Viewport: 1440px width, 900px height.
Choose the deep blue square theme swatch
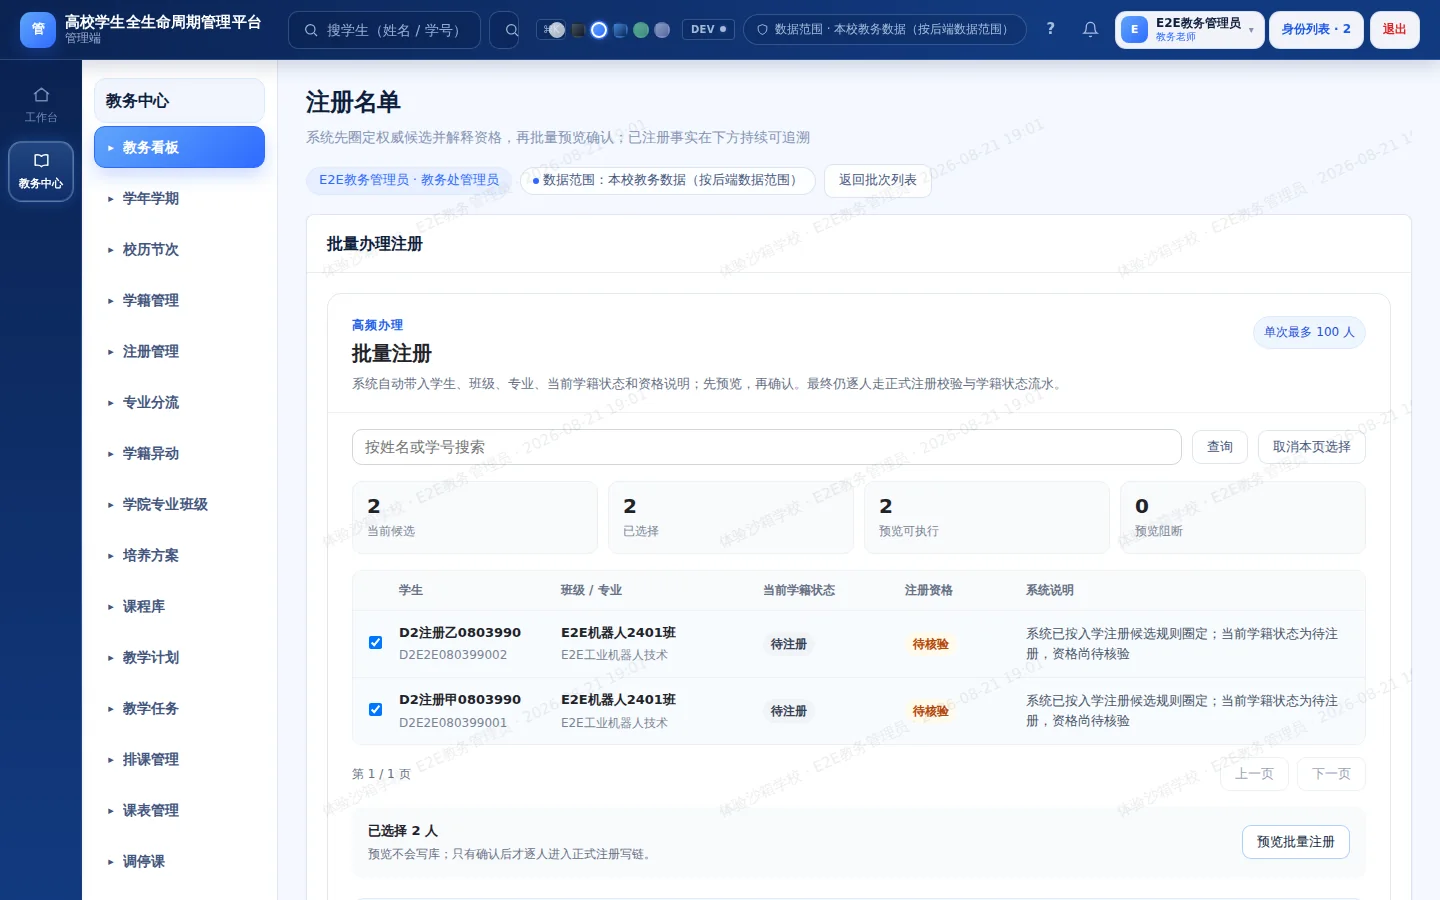pyautogui.click(x=620, y=30)
